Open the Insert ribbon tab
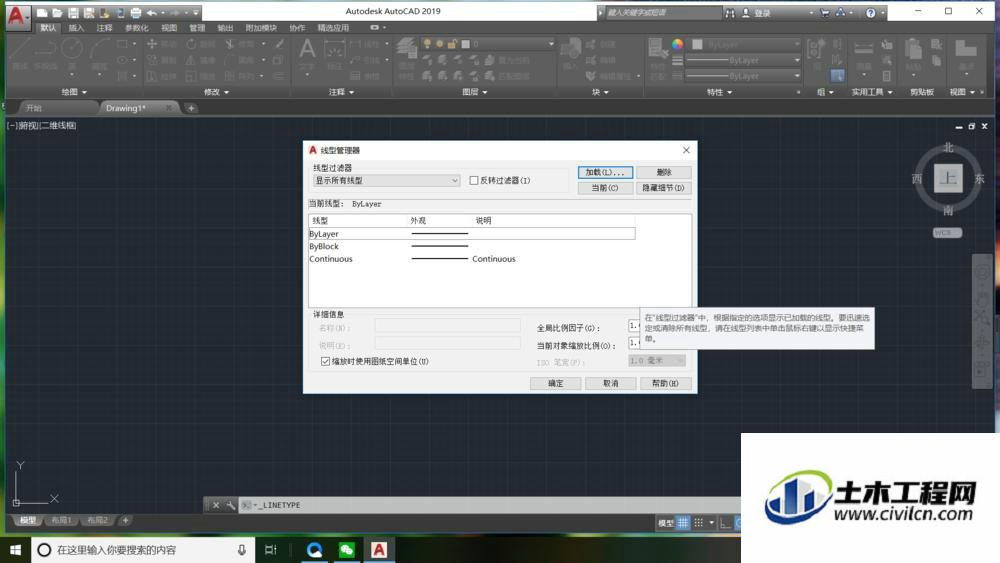1000x563 pixels. click(x=76, y=28)
